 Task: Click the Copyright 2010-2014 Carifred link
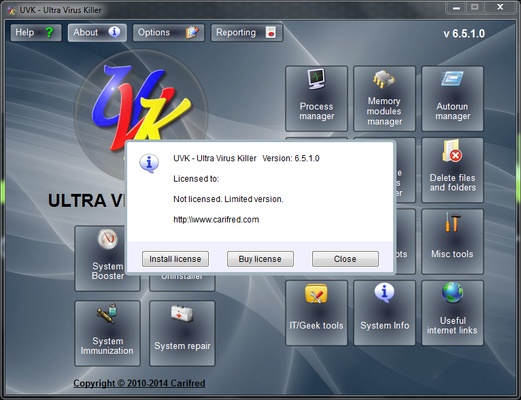[139, 383]
